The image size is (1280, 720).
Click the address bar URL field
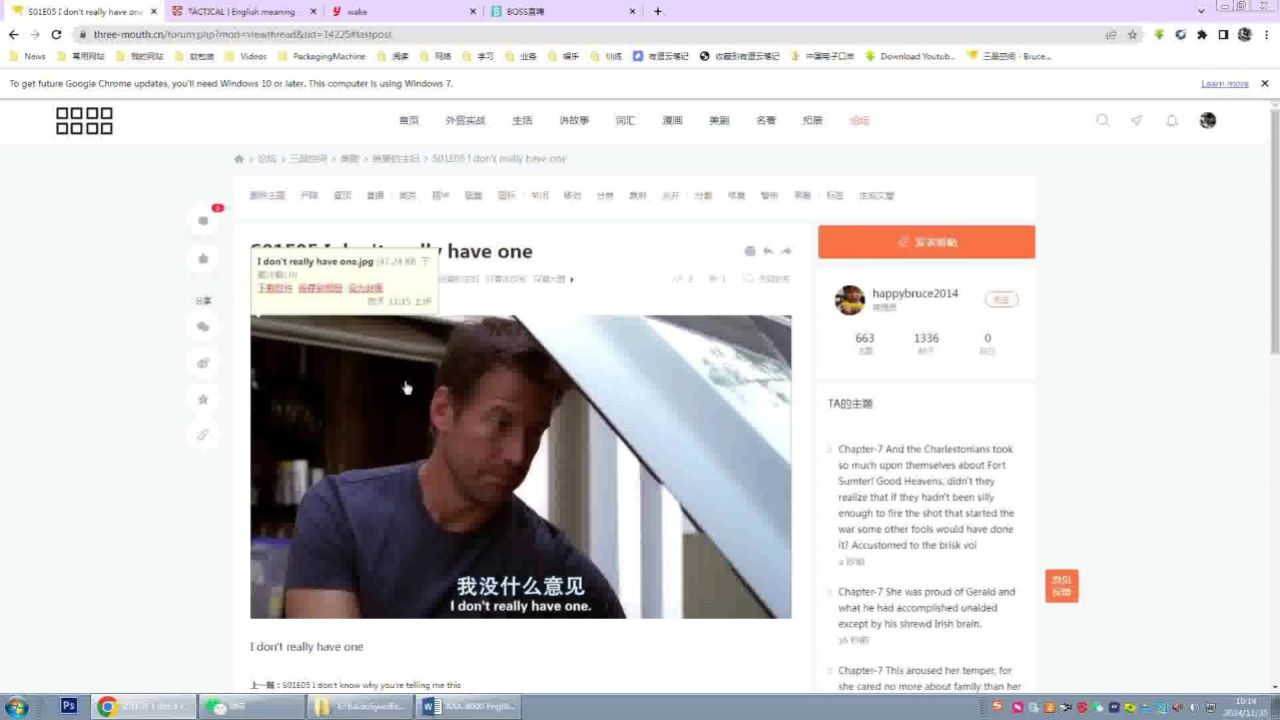590,34
